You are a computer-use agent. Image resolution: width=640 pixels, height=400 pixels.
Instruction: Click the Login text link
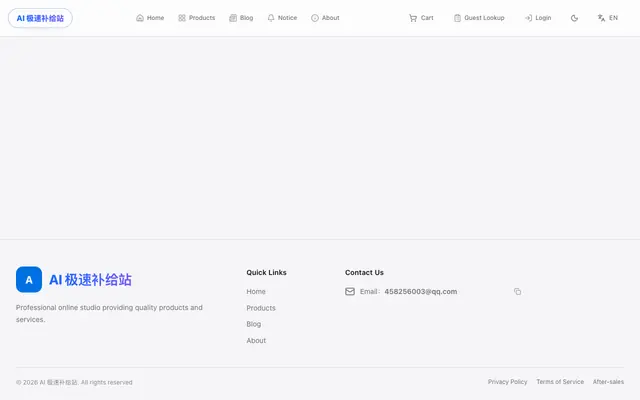tap(543, 18)
